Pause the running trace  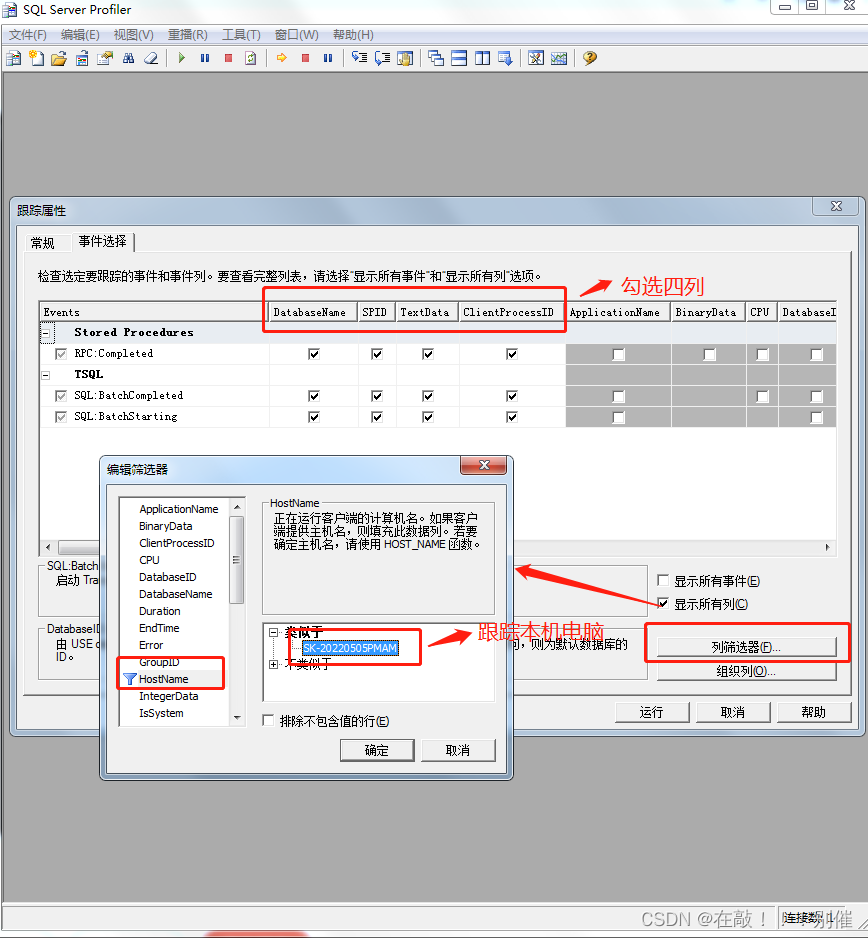(x=204, y=58)
